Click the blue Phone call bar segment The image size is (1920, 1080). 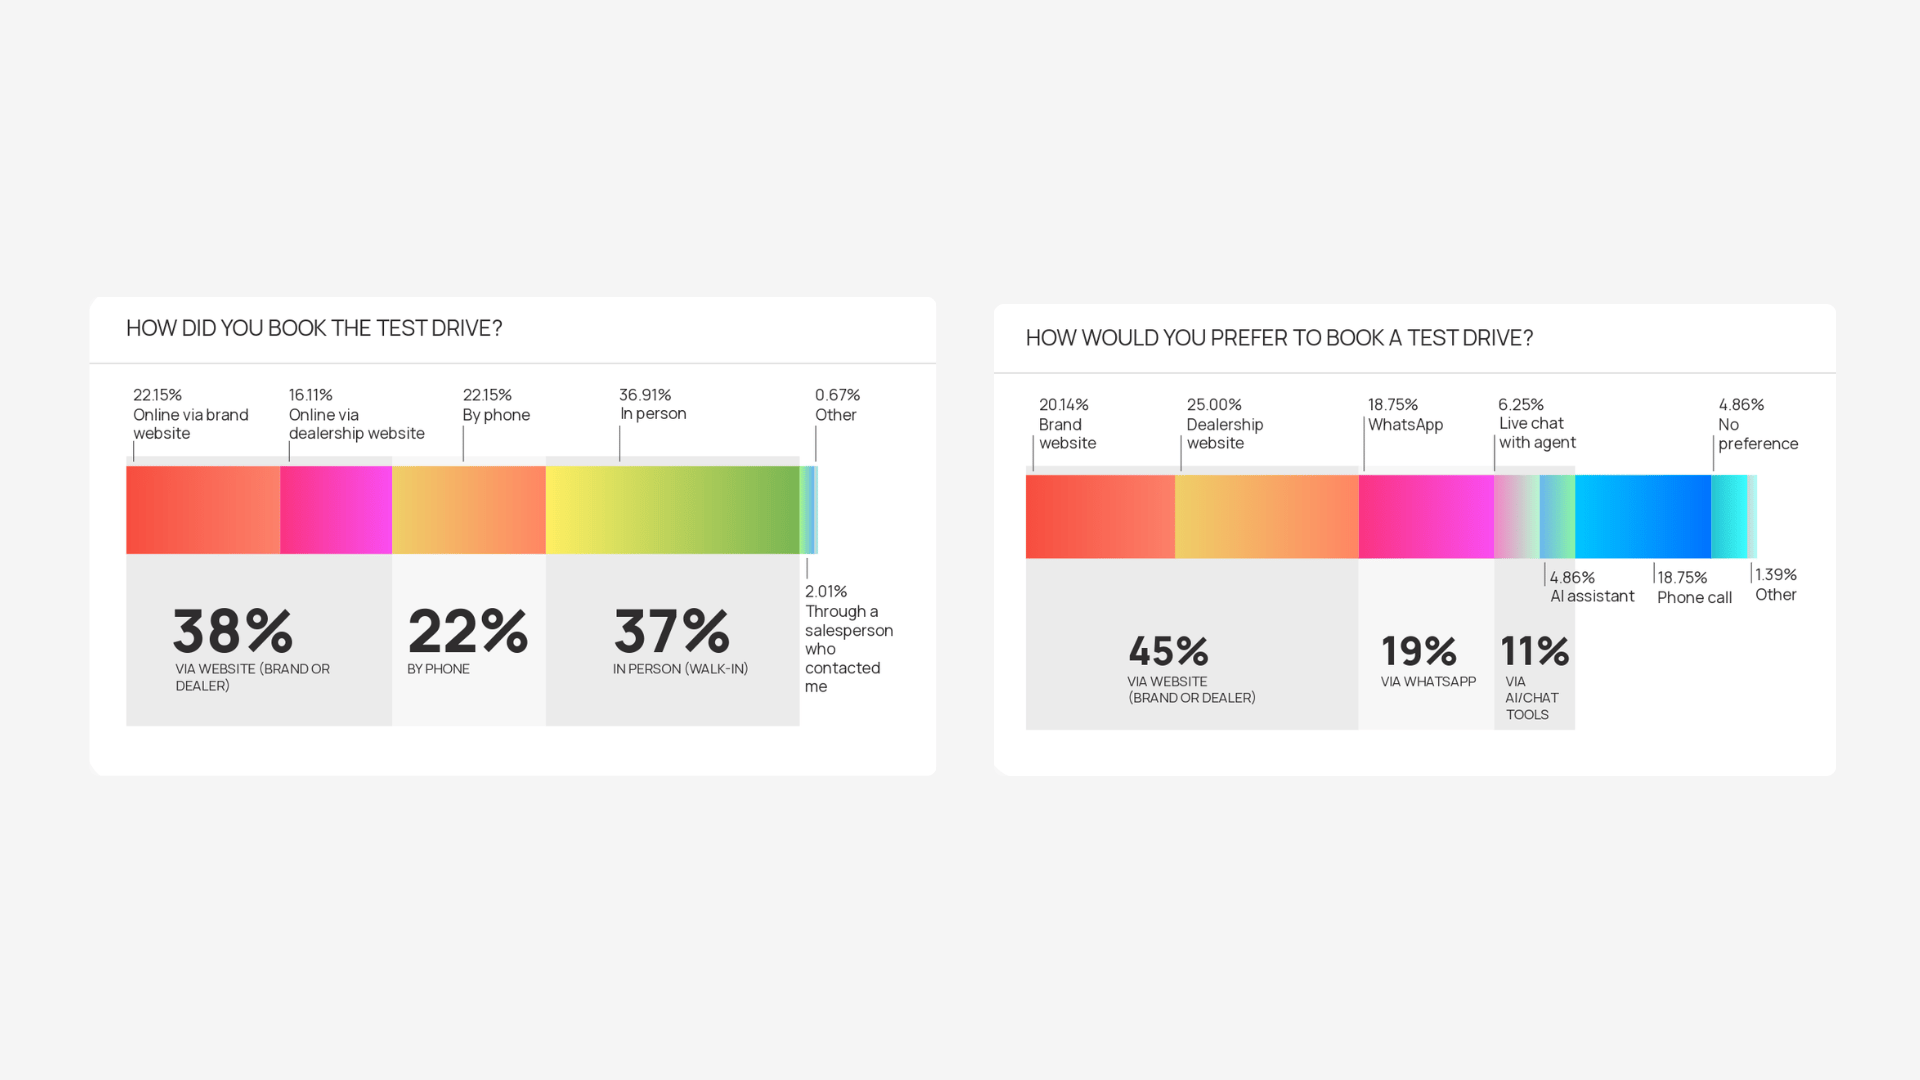[x=1643, y=516]
